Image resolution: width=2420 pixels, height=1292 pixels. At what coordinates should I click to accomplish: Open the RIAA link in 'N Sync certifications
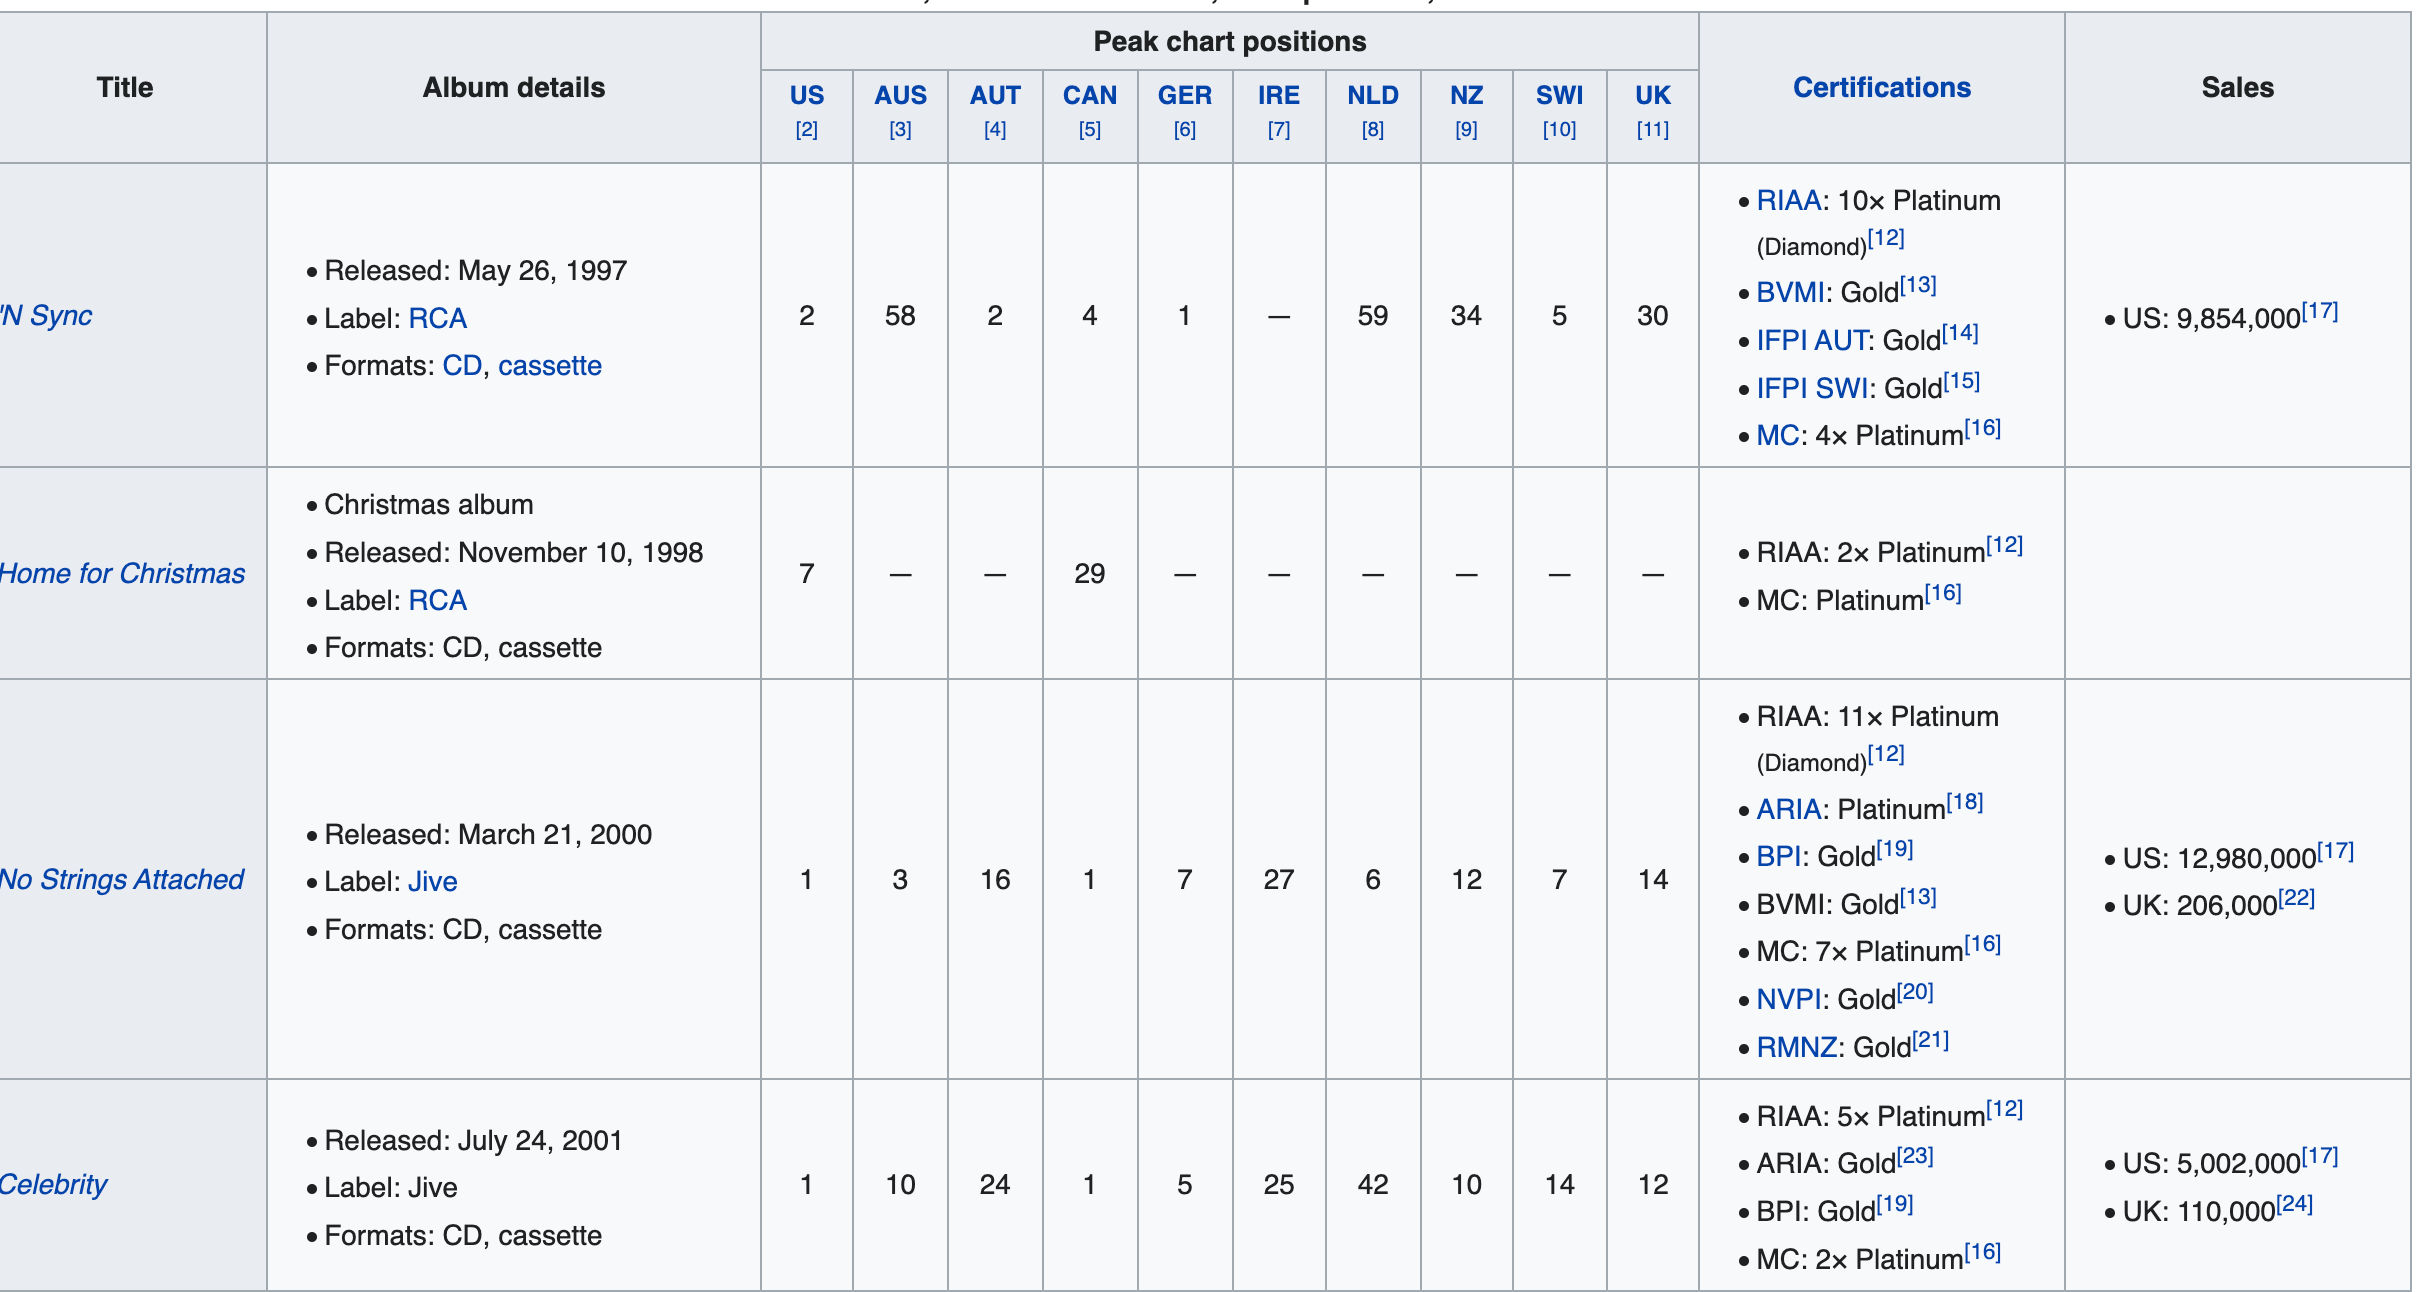point(1789,201)
